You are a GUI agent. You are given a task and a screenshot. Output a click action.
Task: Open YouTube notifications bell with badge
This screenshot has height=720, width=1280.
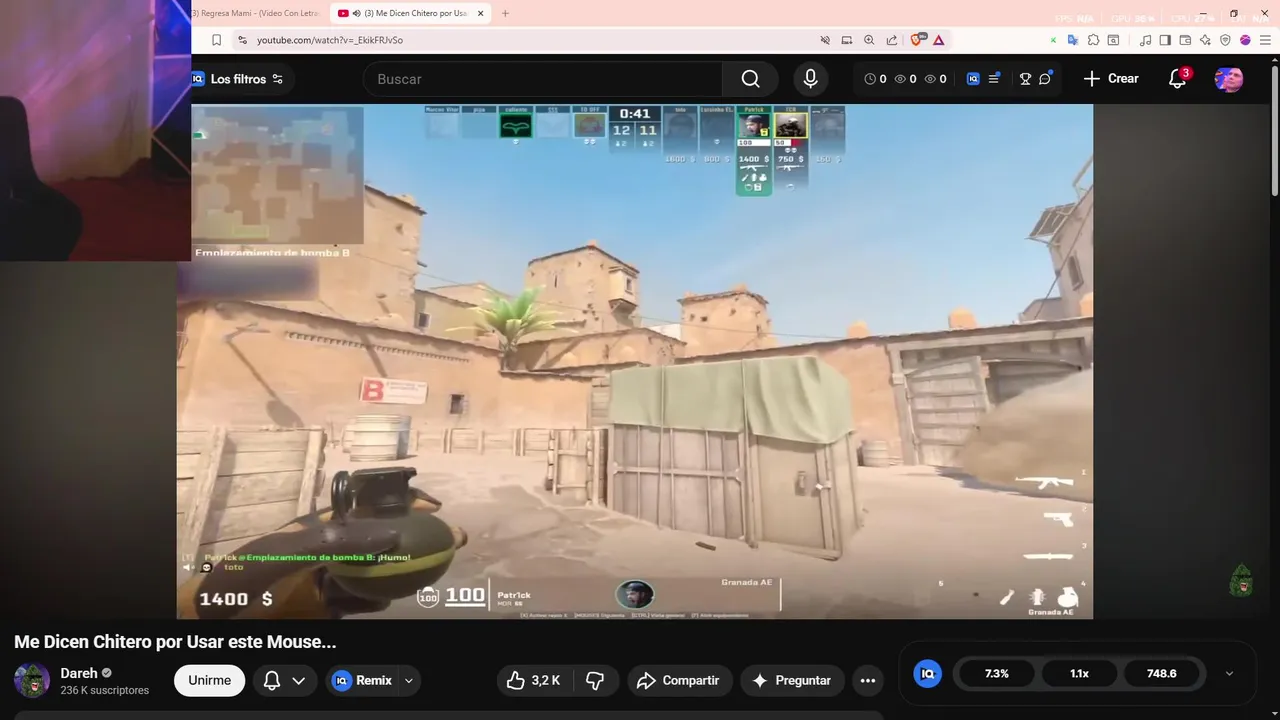tap(1178, 78)
